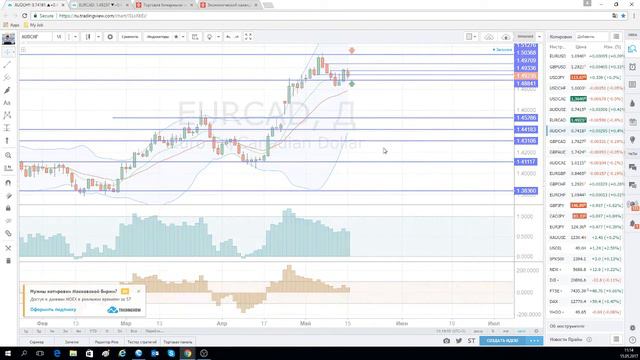Select DAX row in the watchlist
The height and width of the screenshot is (360, 640).
(x=585, y=301)
